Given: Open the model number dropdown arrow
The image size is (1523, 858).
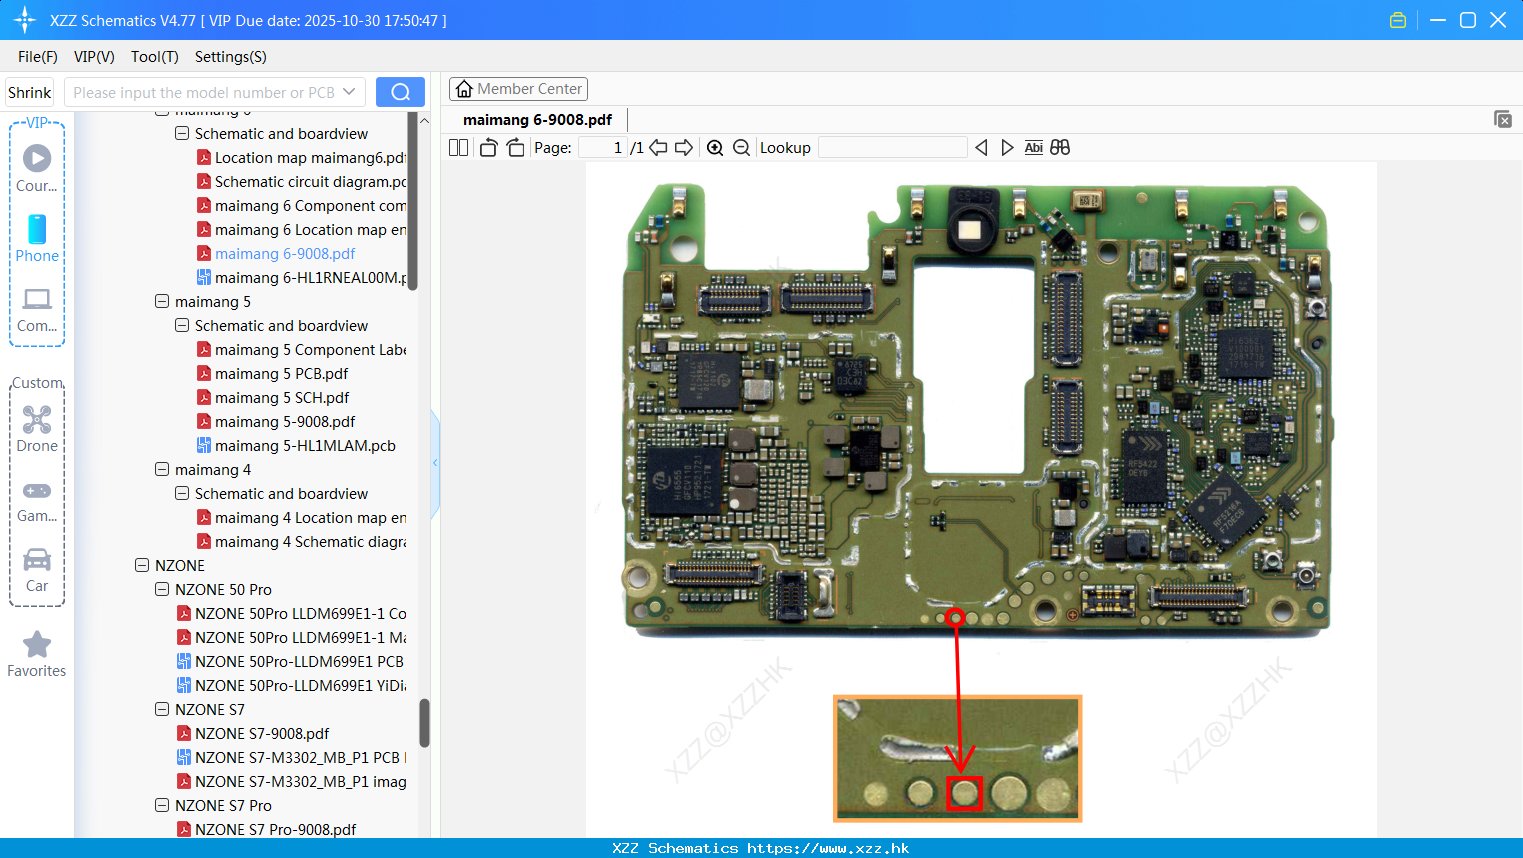Looking at the screenshot, I should click(x=349, y=92).
